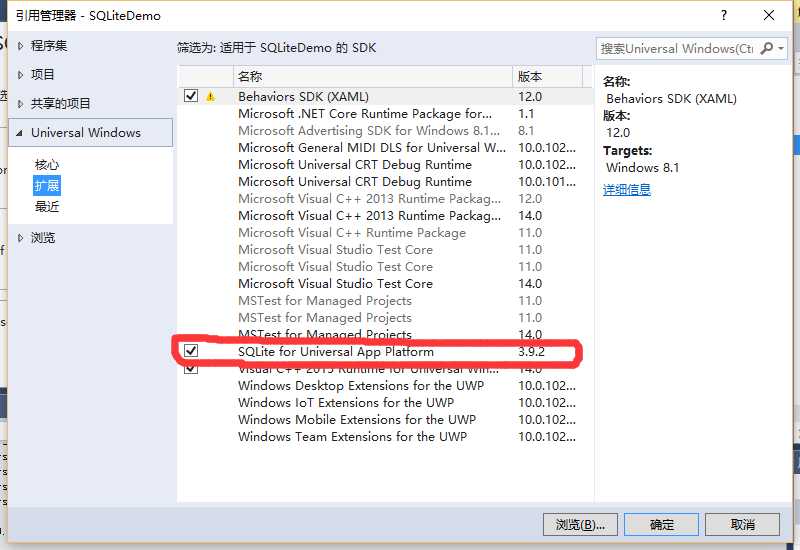800x550 pixels.
Task: Expand the 项目 tree node
Action: pyautogui.click(x=20, y=75)
